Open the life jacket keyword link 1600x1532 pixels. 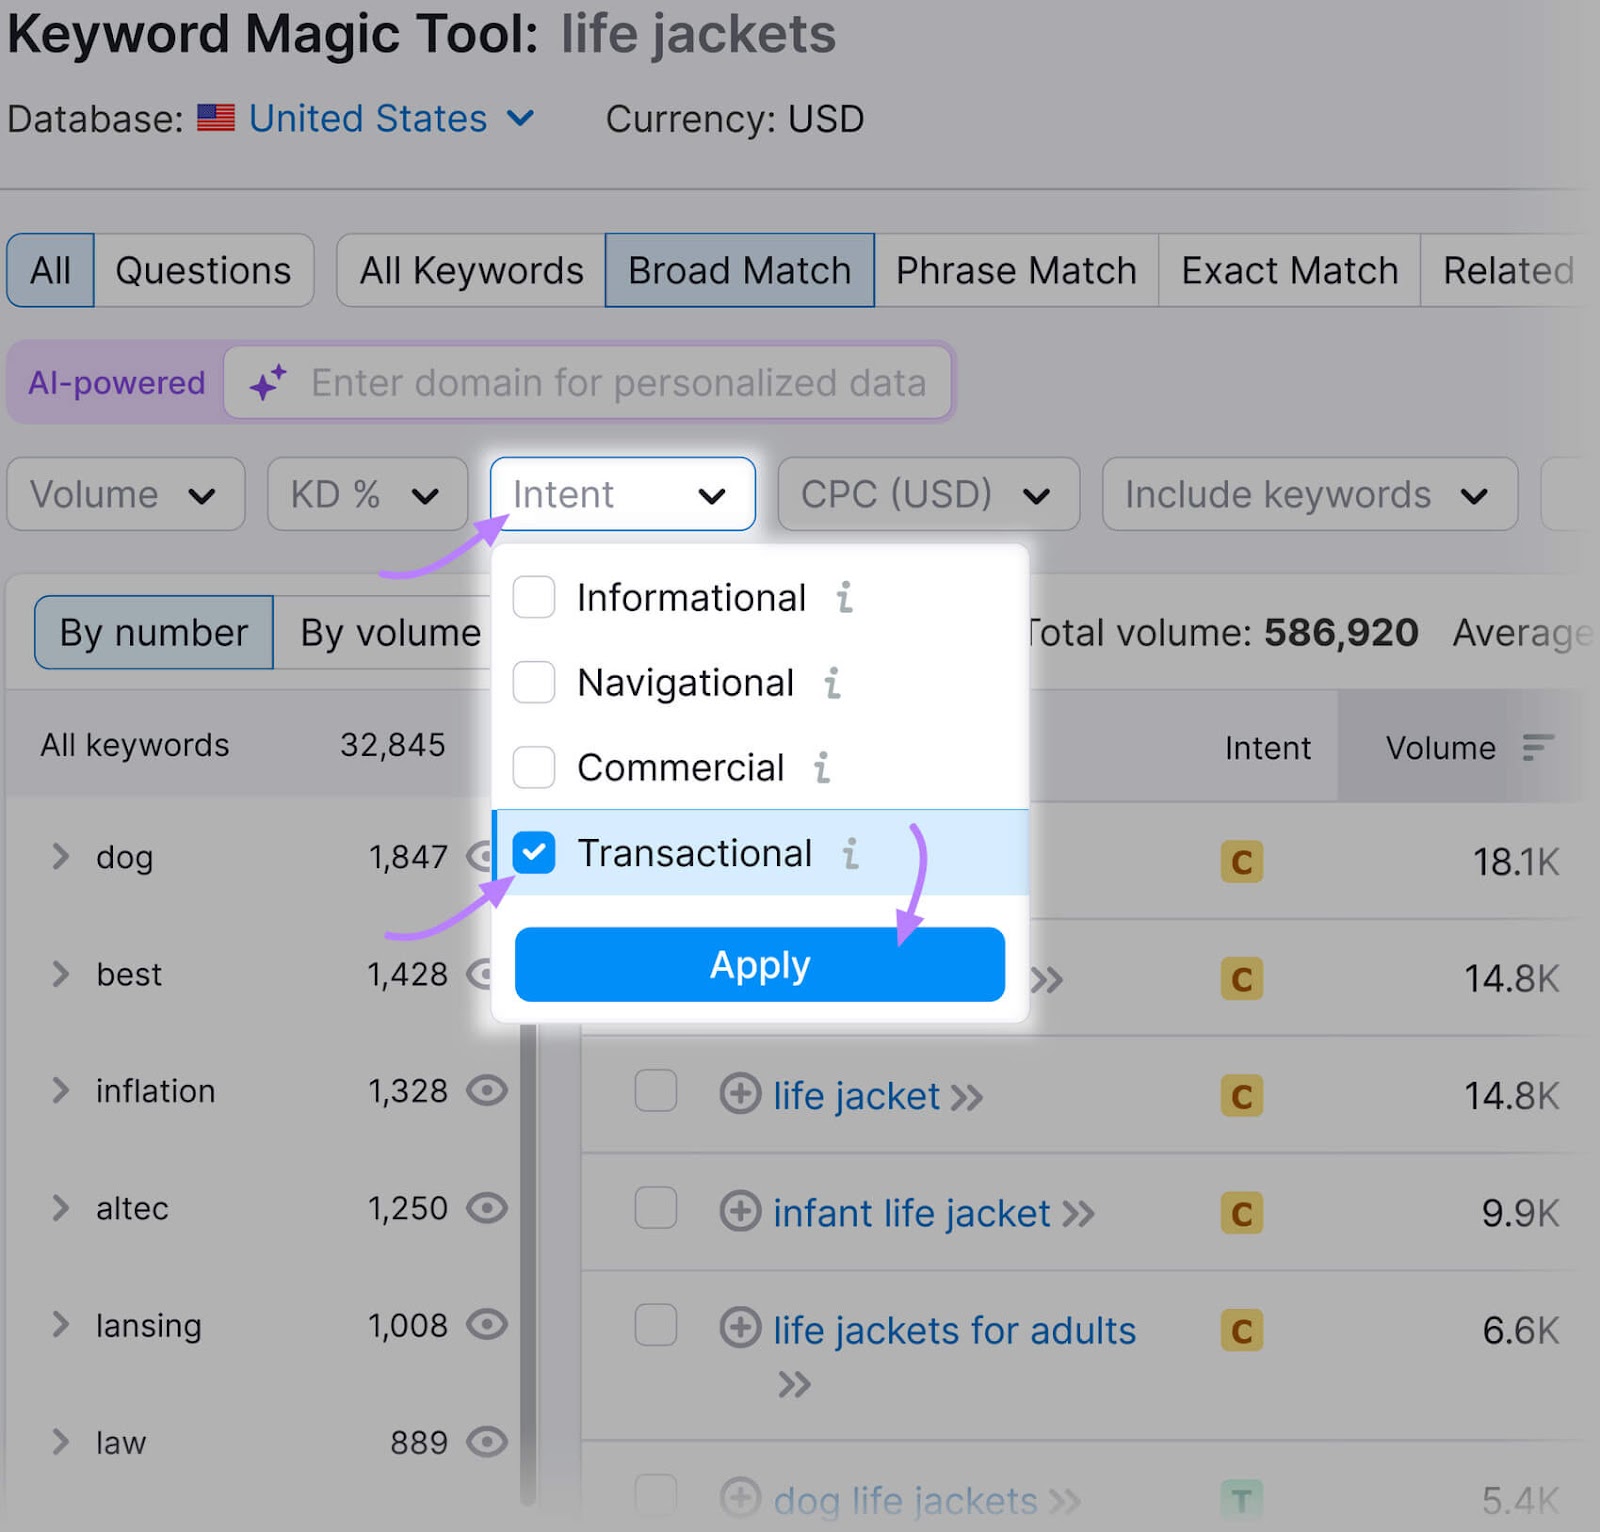pos(856,1096)
